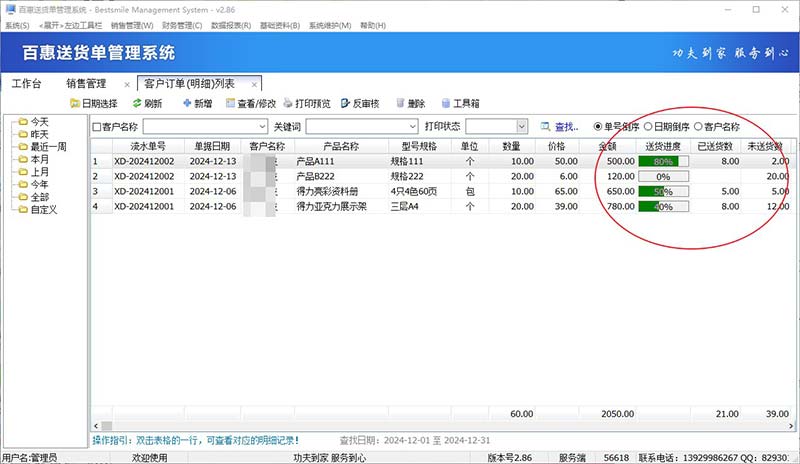The image size is (800, 464).
Task: Click the 刷新 refresh toolbar icon
Action: 136,103
